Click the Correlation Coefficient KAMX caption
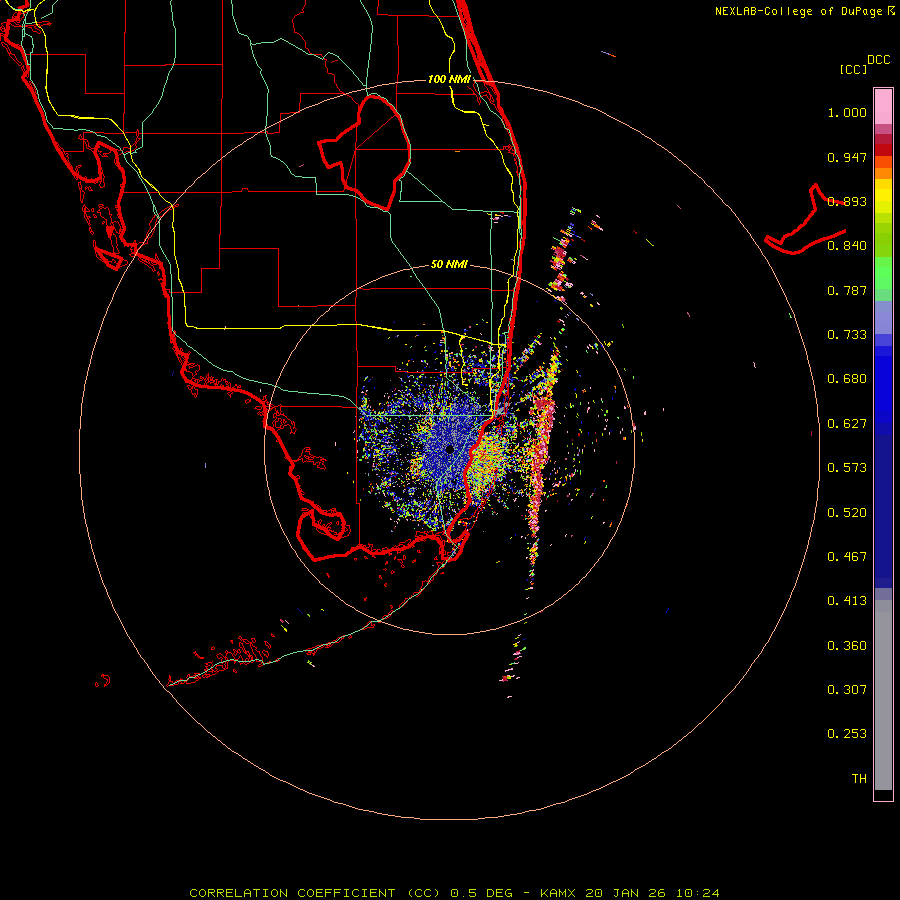The height and width of the screenshot is (900, 900). tap(454, 893)
